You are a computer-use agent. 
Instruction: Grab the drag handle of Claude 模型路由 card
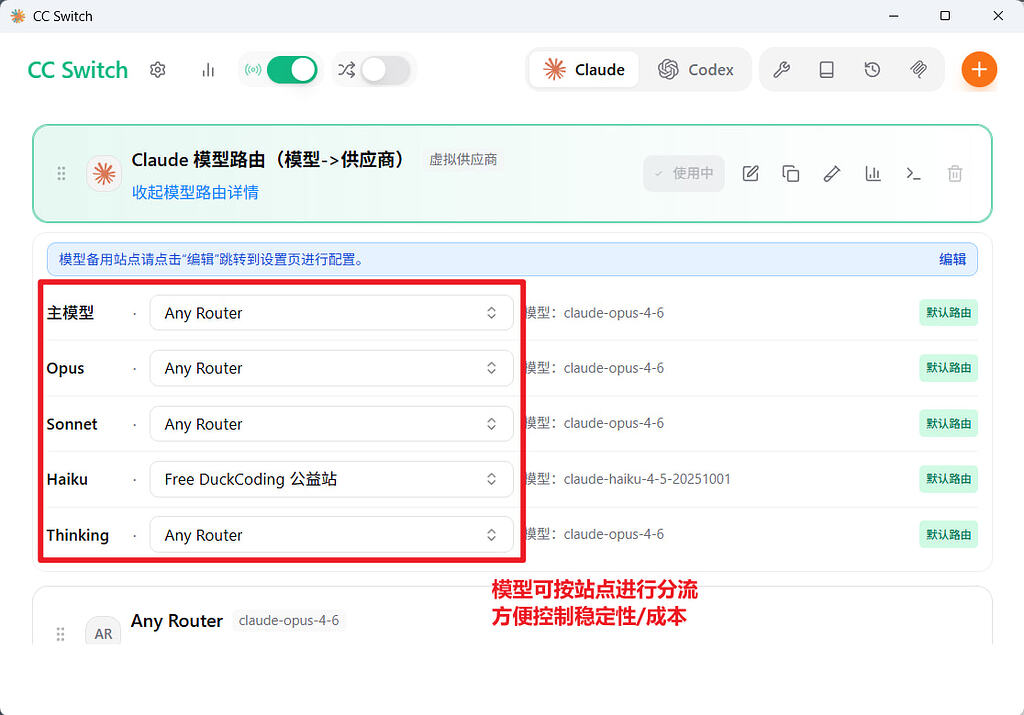(x=61, y=173)
